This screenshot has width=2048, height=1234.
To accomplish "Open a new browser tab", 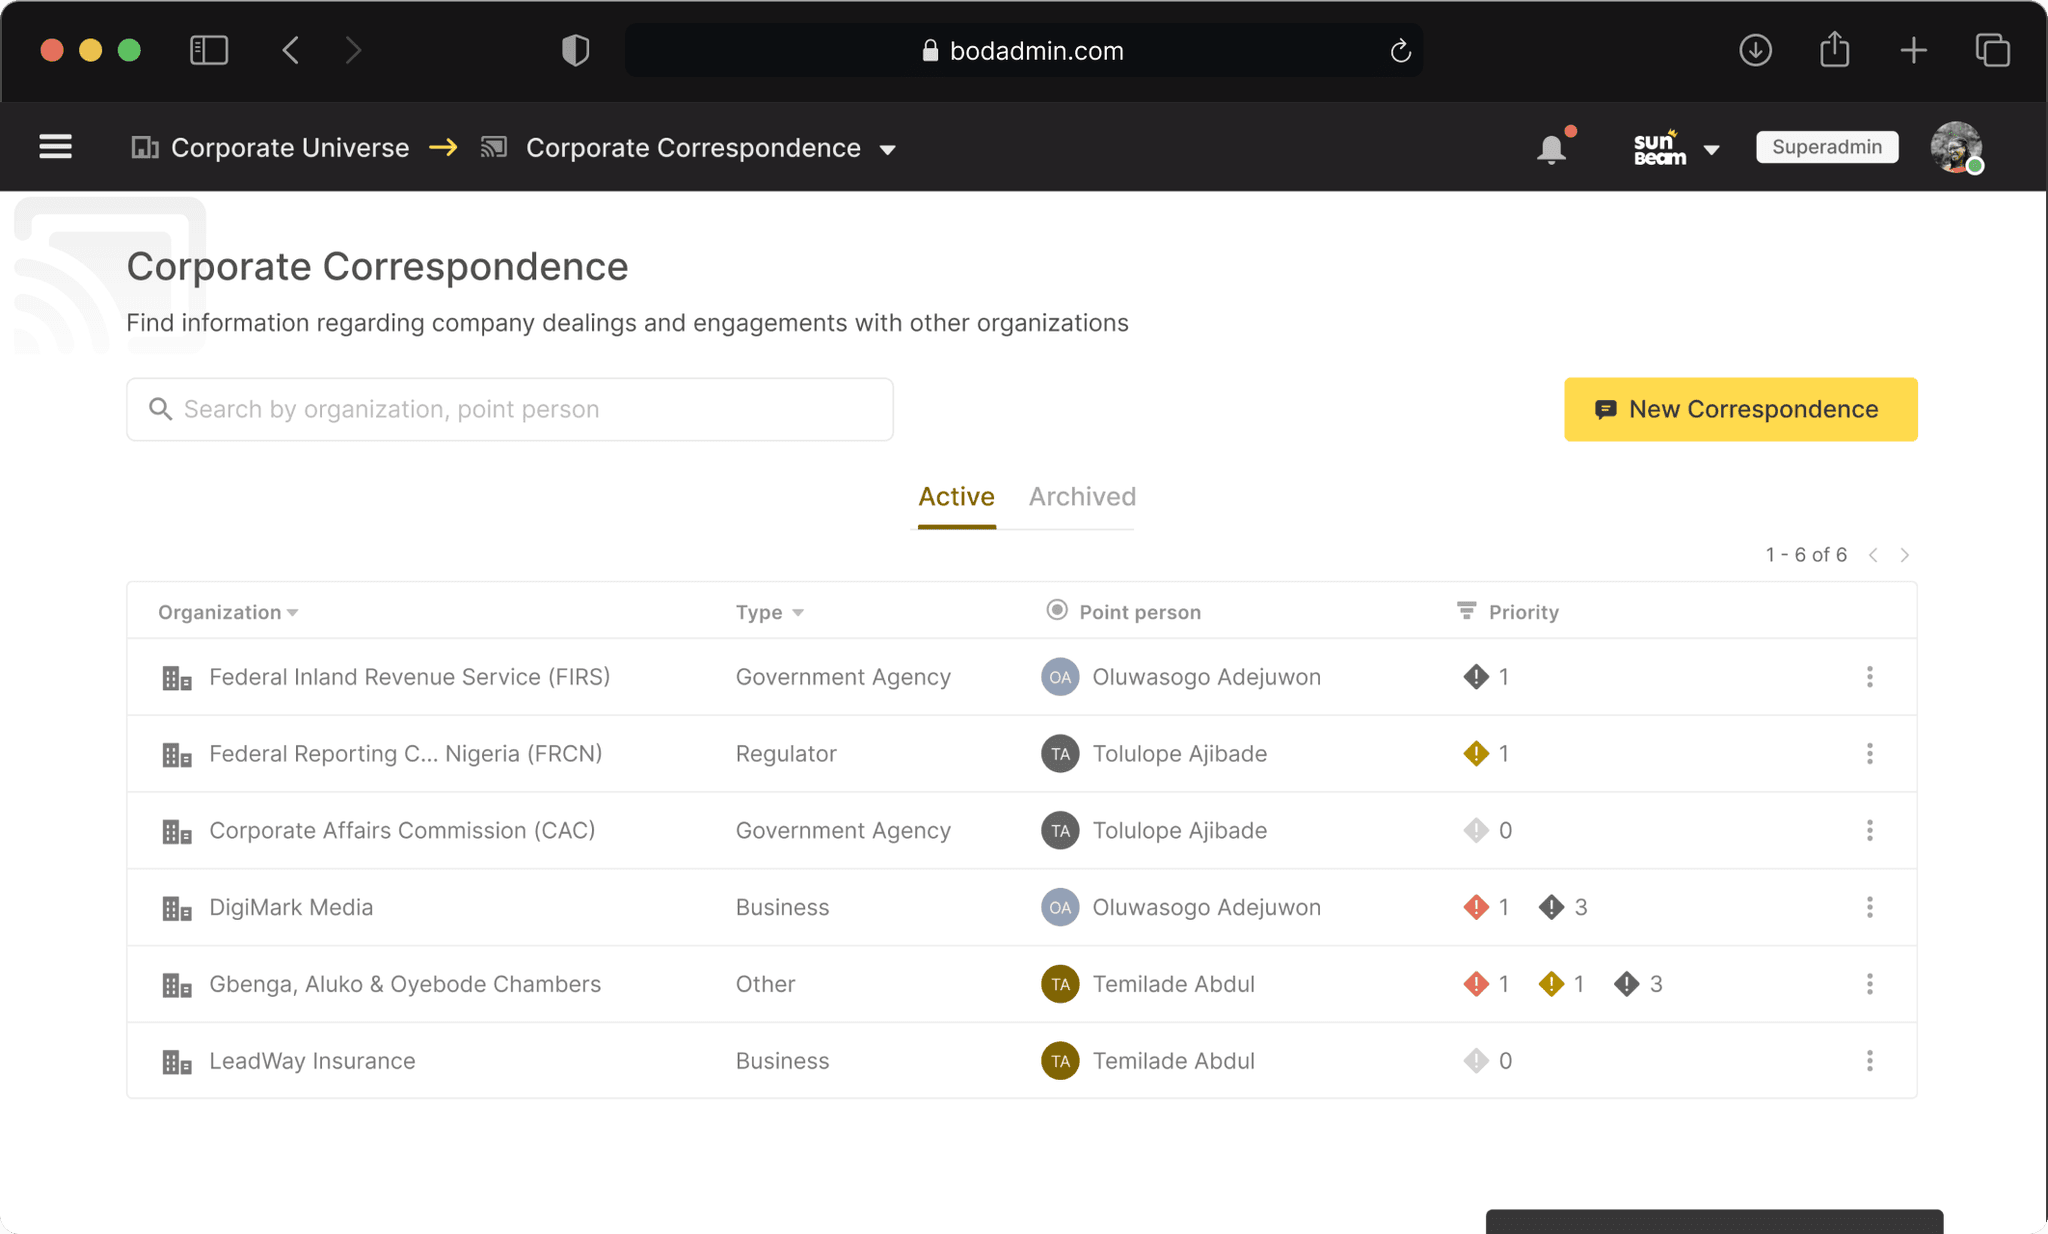I will pyautogui.click(x=1913, y=50).
